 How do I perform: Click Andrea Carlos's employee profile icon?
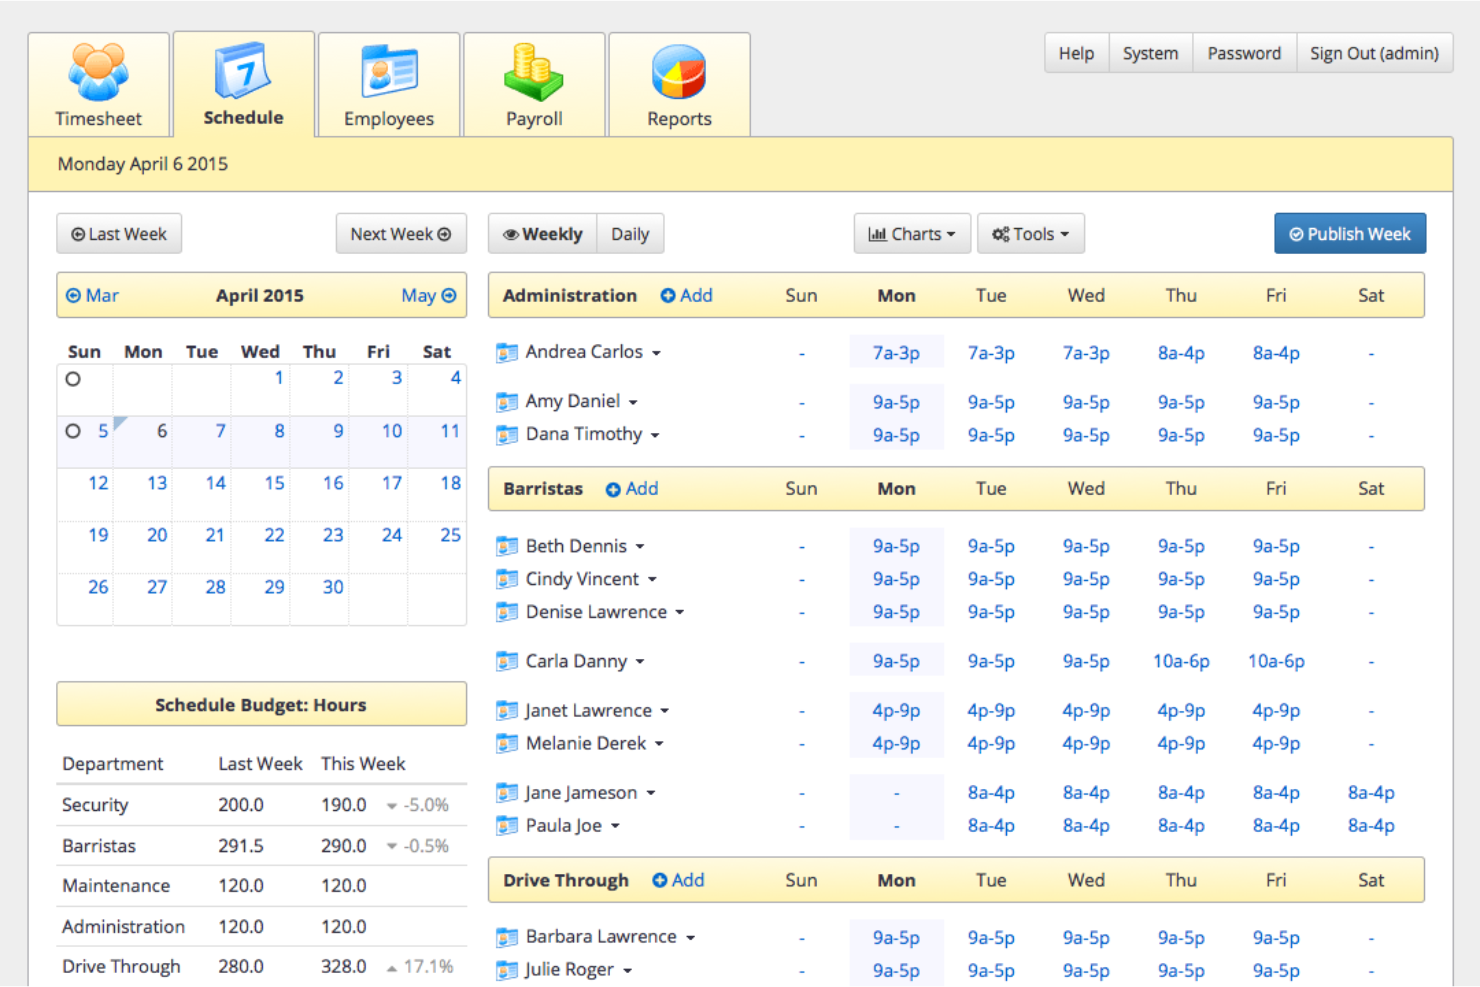[x=506, y=352]
